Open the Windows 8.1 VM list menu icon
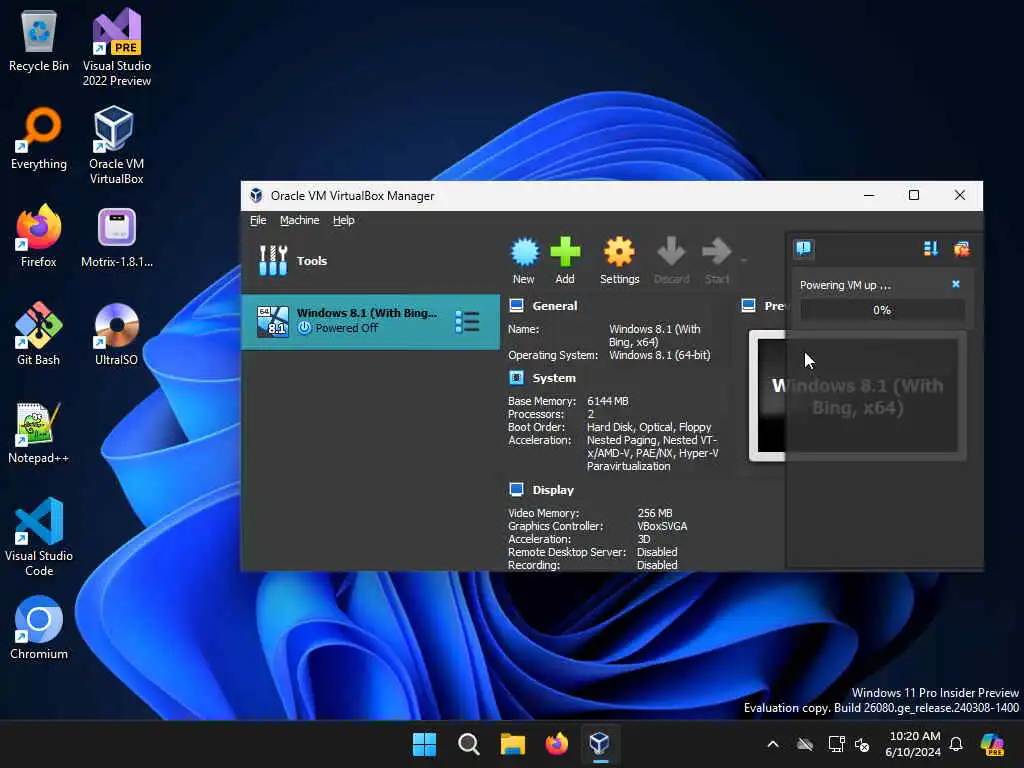 pyautogui.click(x=467, y=321)
